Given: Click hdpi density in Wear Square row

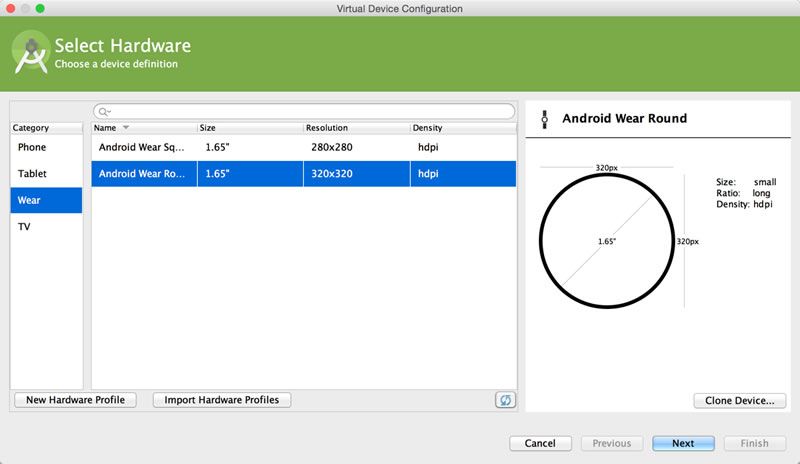Looking at the screenshot, I should coord(463,147).
